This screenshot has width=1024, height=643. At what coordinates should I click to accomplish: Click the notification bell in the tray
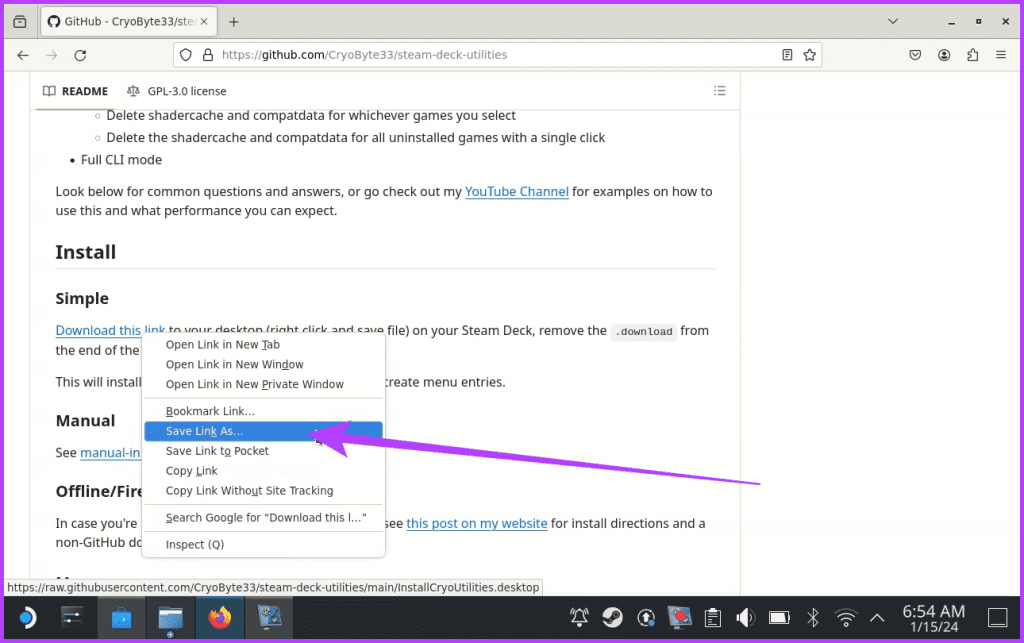(x=581, y=617)
